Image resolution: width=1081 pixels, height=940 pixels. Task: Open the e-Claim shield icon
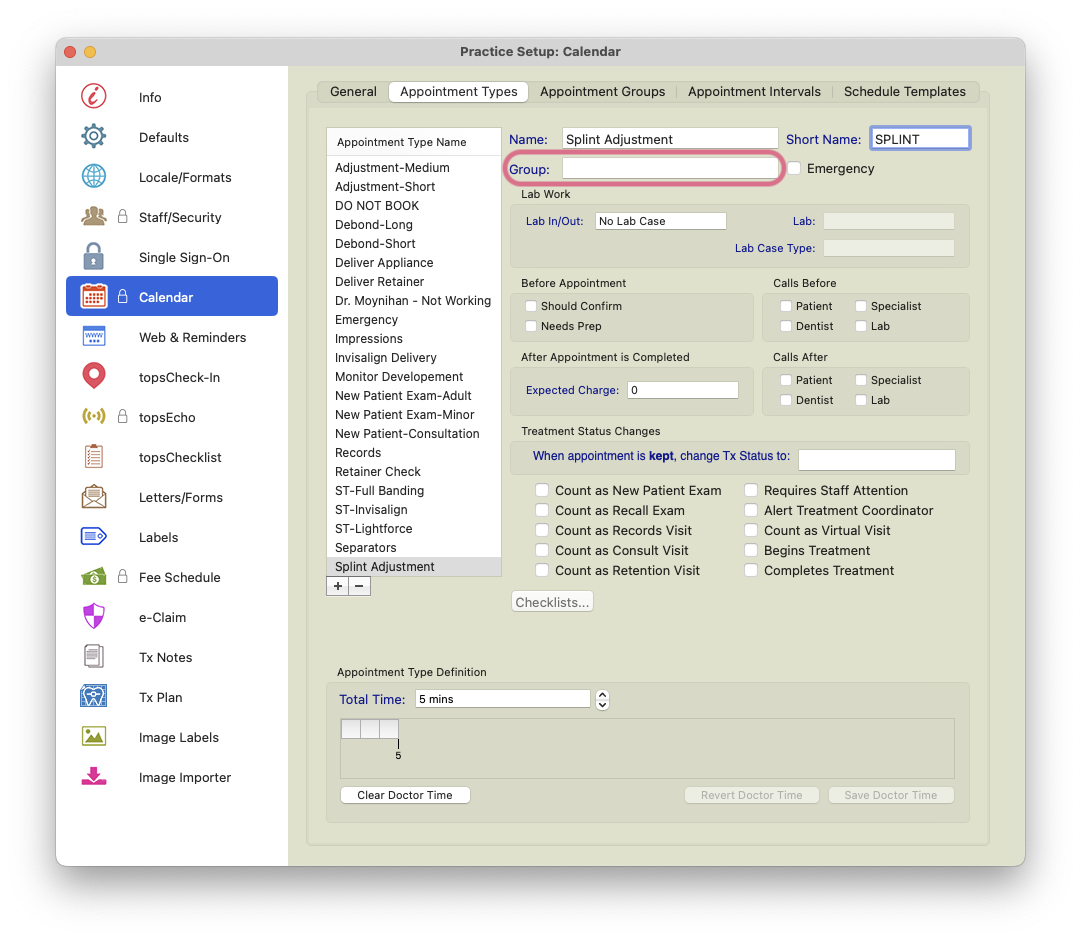[94, 616]
